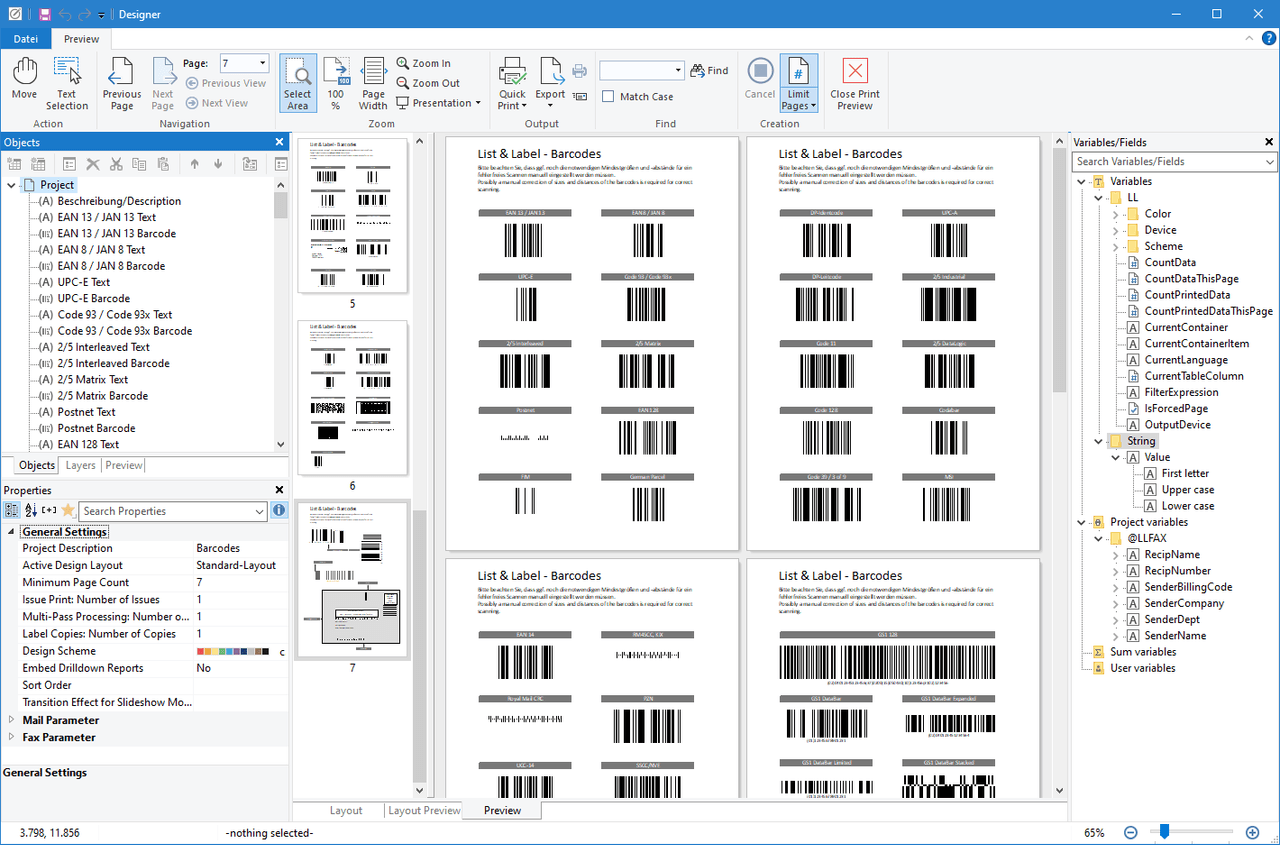The image size is (1280, 845).
Task: Toggle the info panel button in Properties
Action: click(x=279, y=511)
